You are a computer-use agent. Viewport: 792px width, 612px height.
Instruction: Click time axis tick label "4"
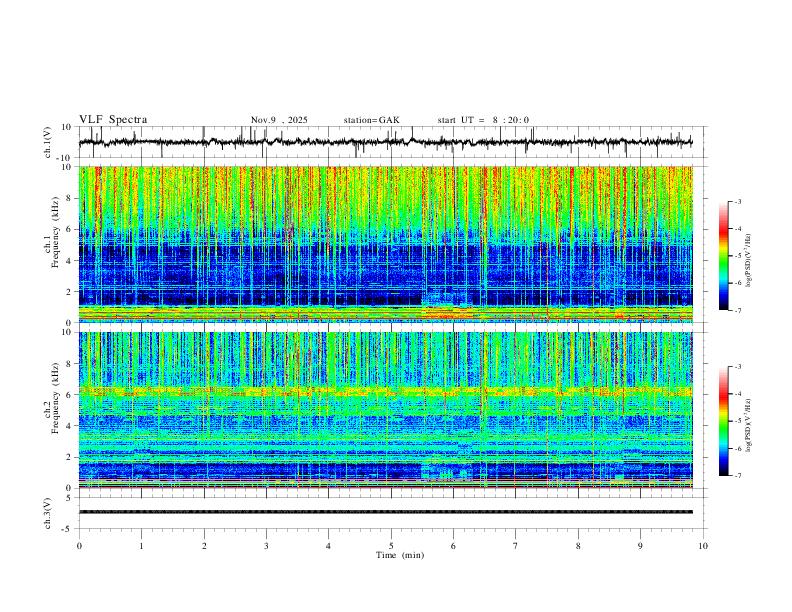click(x=328, y=546)
